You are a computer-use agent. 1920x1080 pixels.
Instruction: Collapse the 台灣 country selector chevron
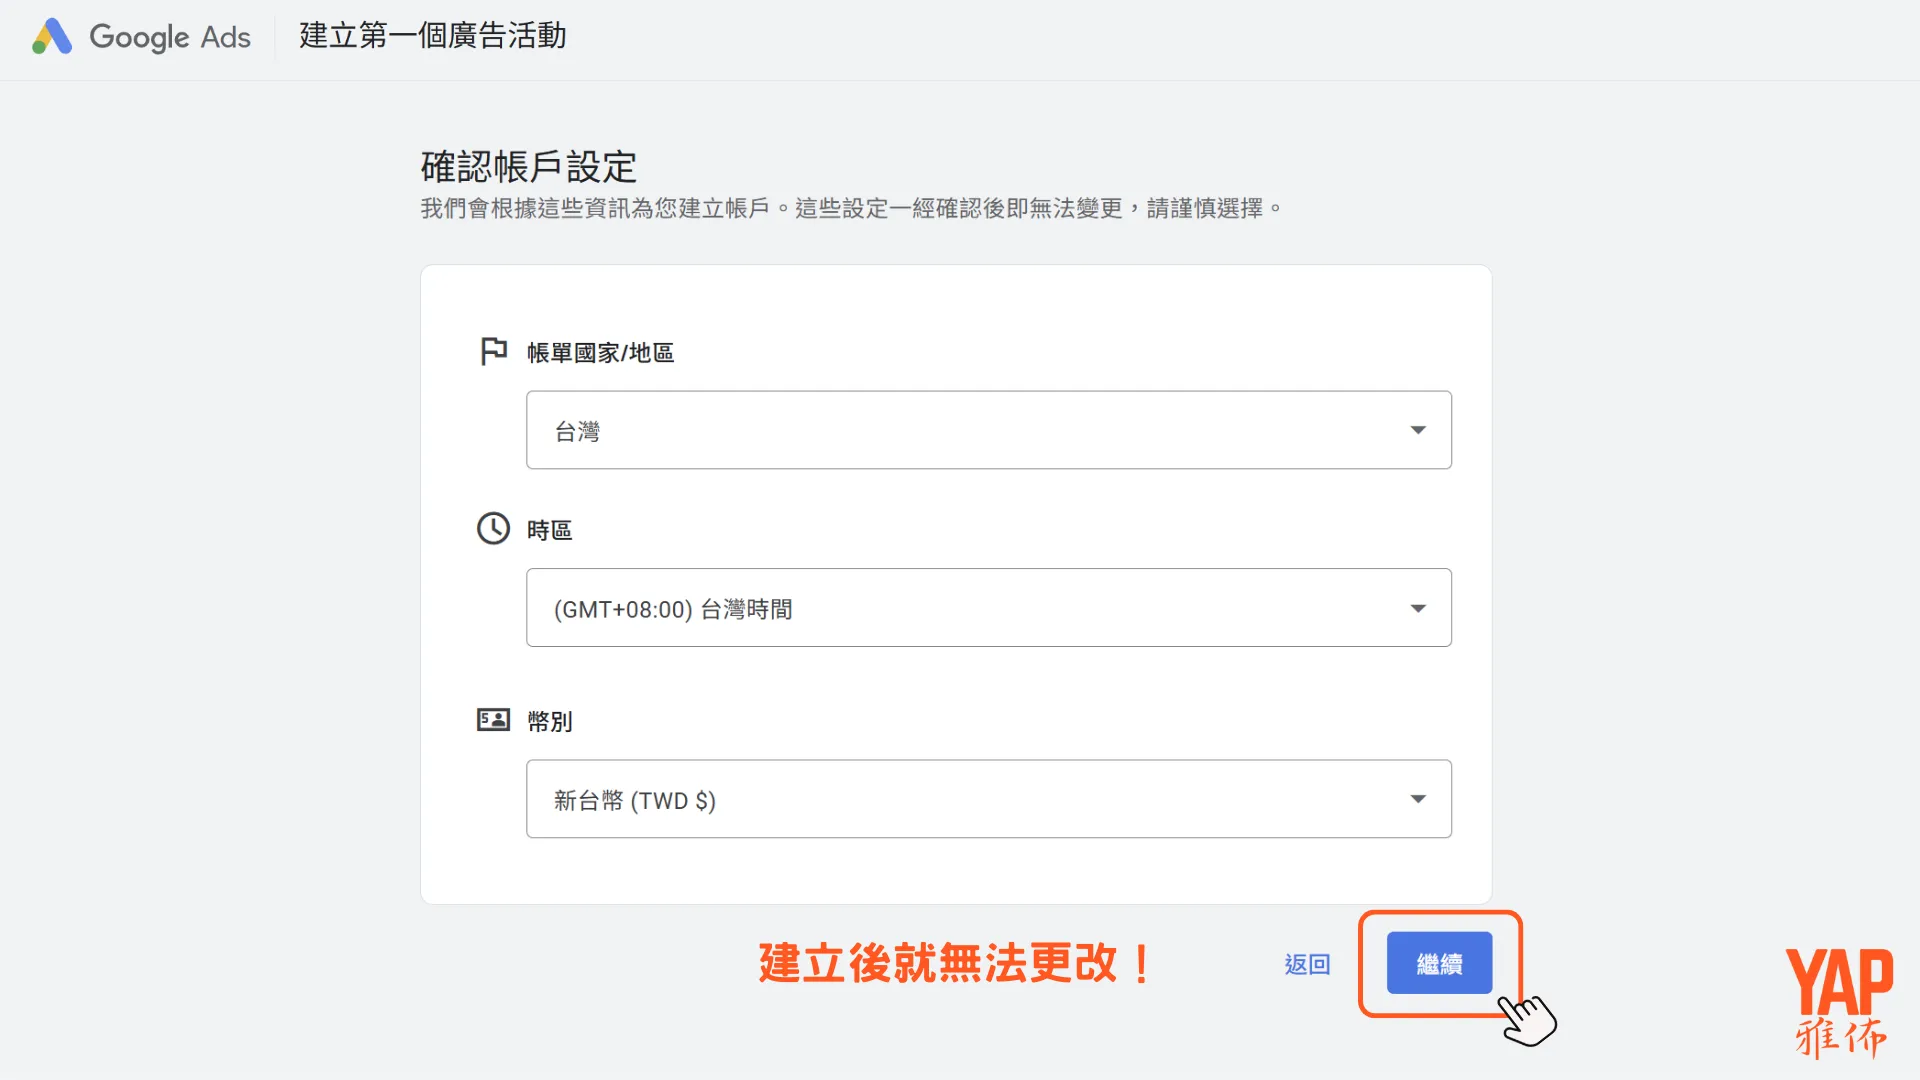click(x=1418, y=430)
